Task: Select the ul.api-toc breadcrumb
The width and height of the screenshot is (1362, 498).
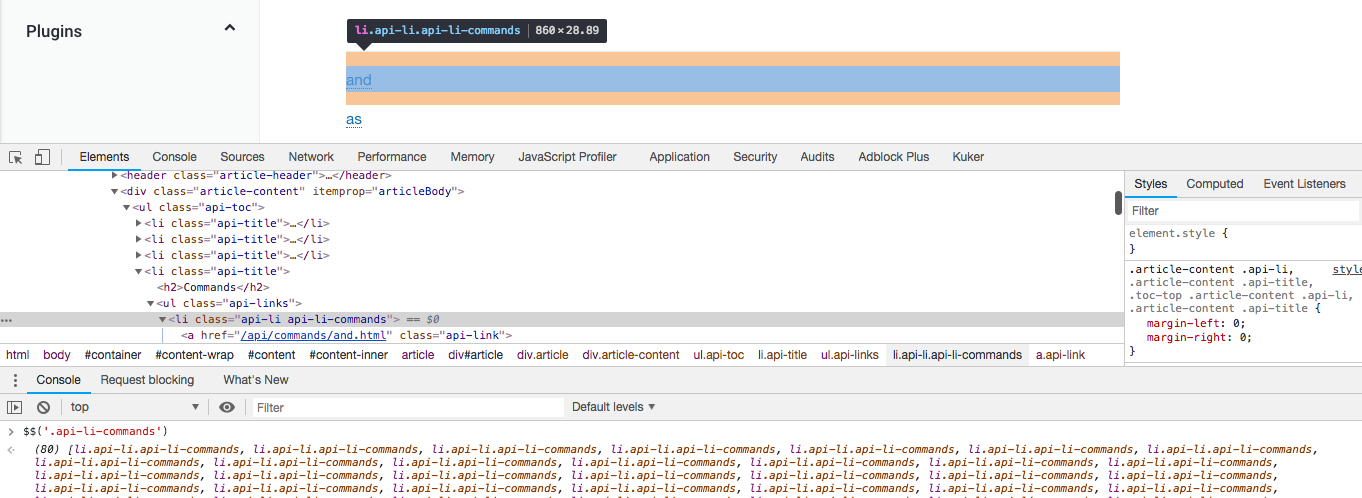Action: pos(719,355)
